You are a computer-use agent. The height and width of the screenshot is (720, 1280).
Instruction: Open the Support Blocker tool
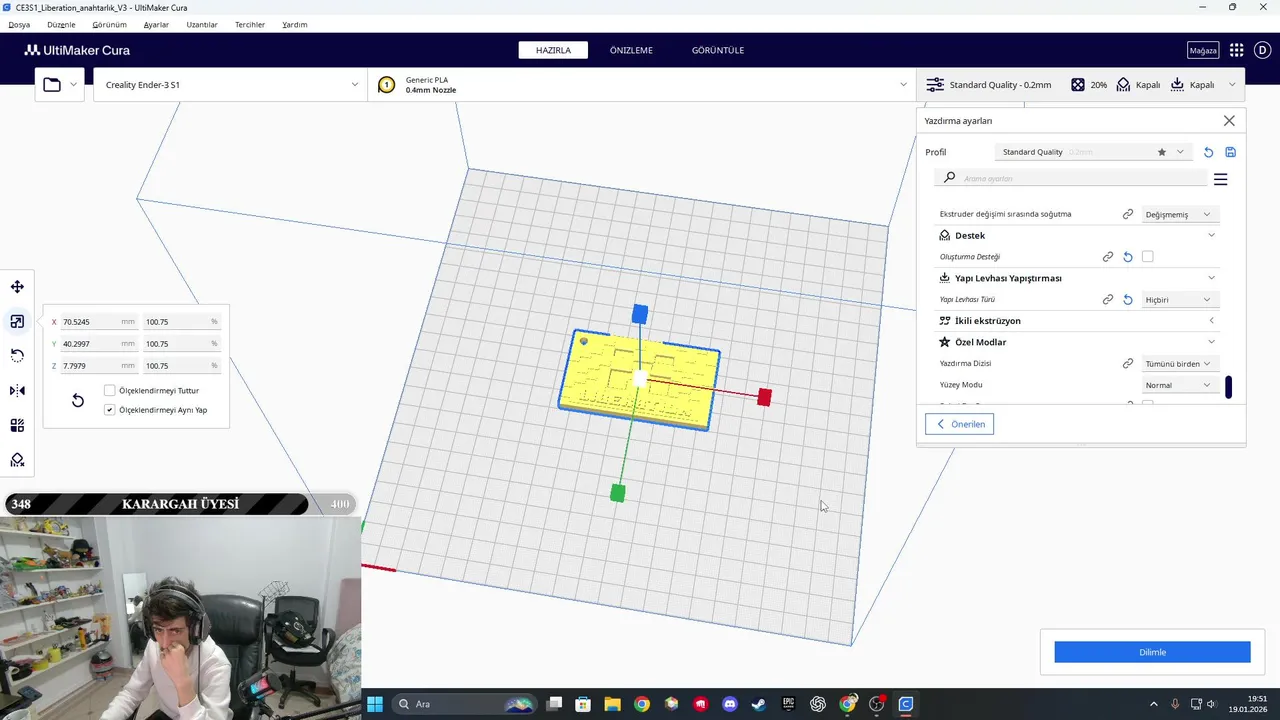point(17,460)
